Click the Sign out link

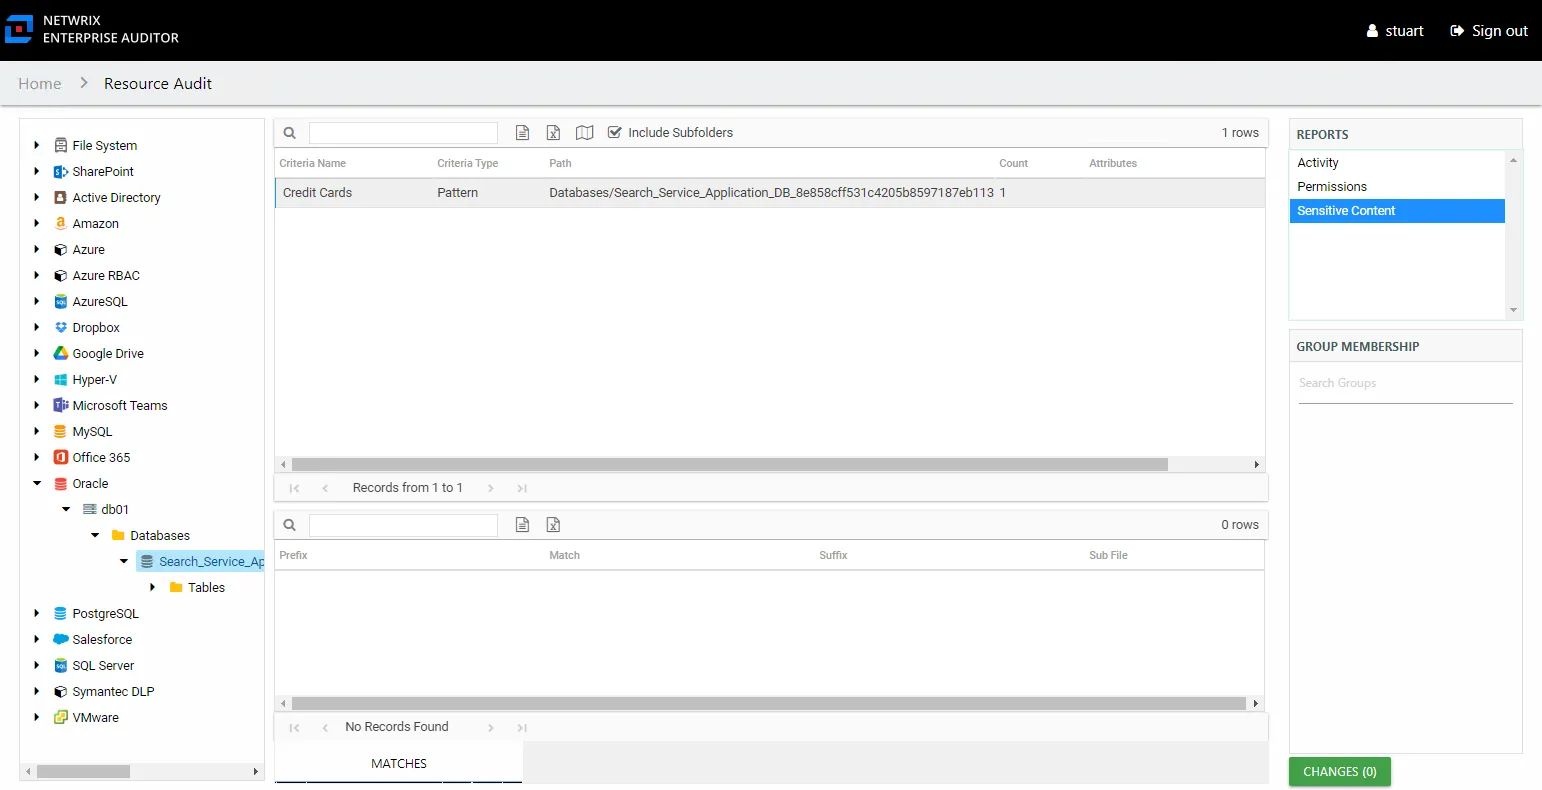tap(1489, 31)
